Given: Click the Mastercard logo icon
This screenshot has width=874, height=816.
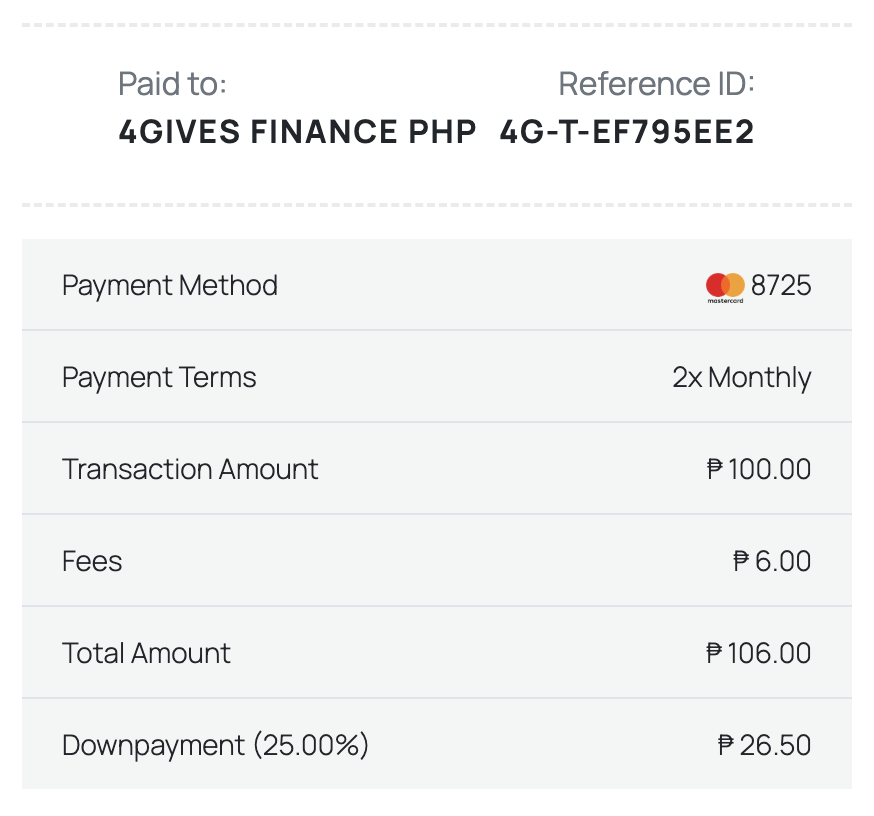Looking at the screenshot, I should (x=725, y=287).
